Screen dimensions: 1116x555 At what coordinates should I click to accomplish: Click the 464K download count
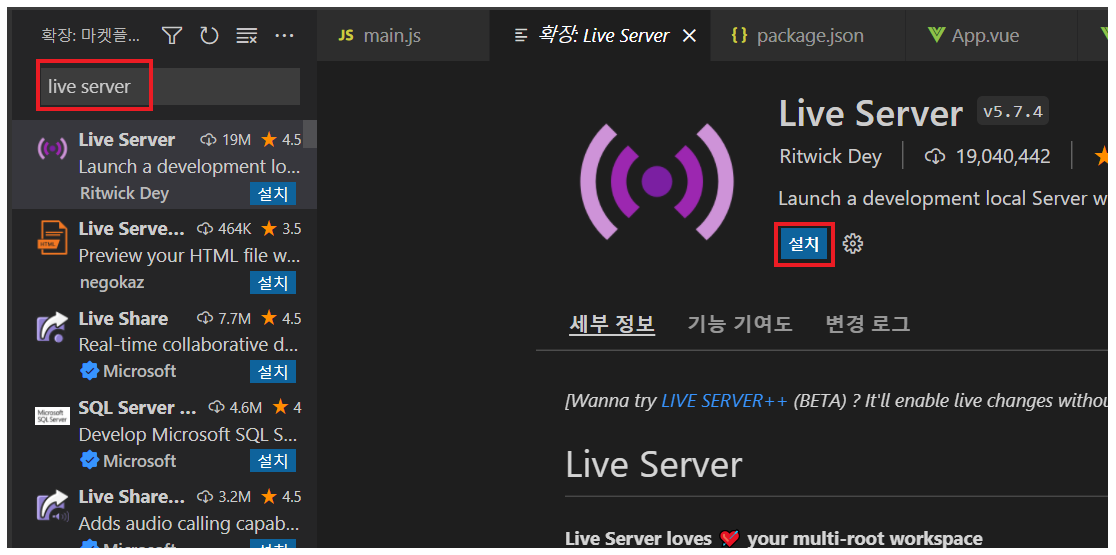click(224, 229)
